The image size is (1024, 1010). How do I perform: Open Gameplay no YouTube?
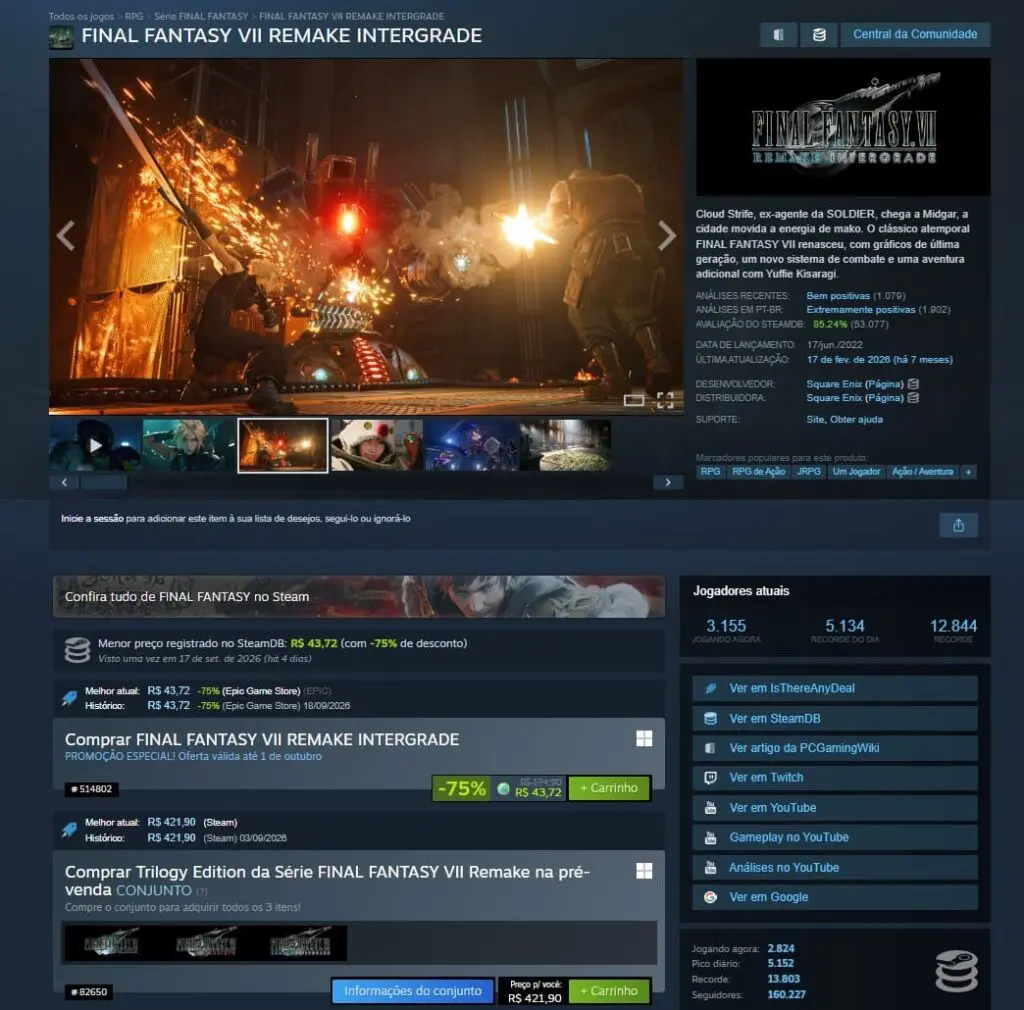tap(835, 837)
